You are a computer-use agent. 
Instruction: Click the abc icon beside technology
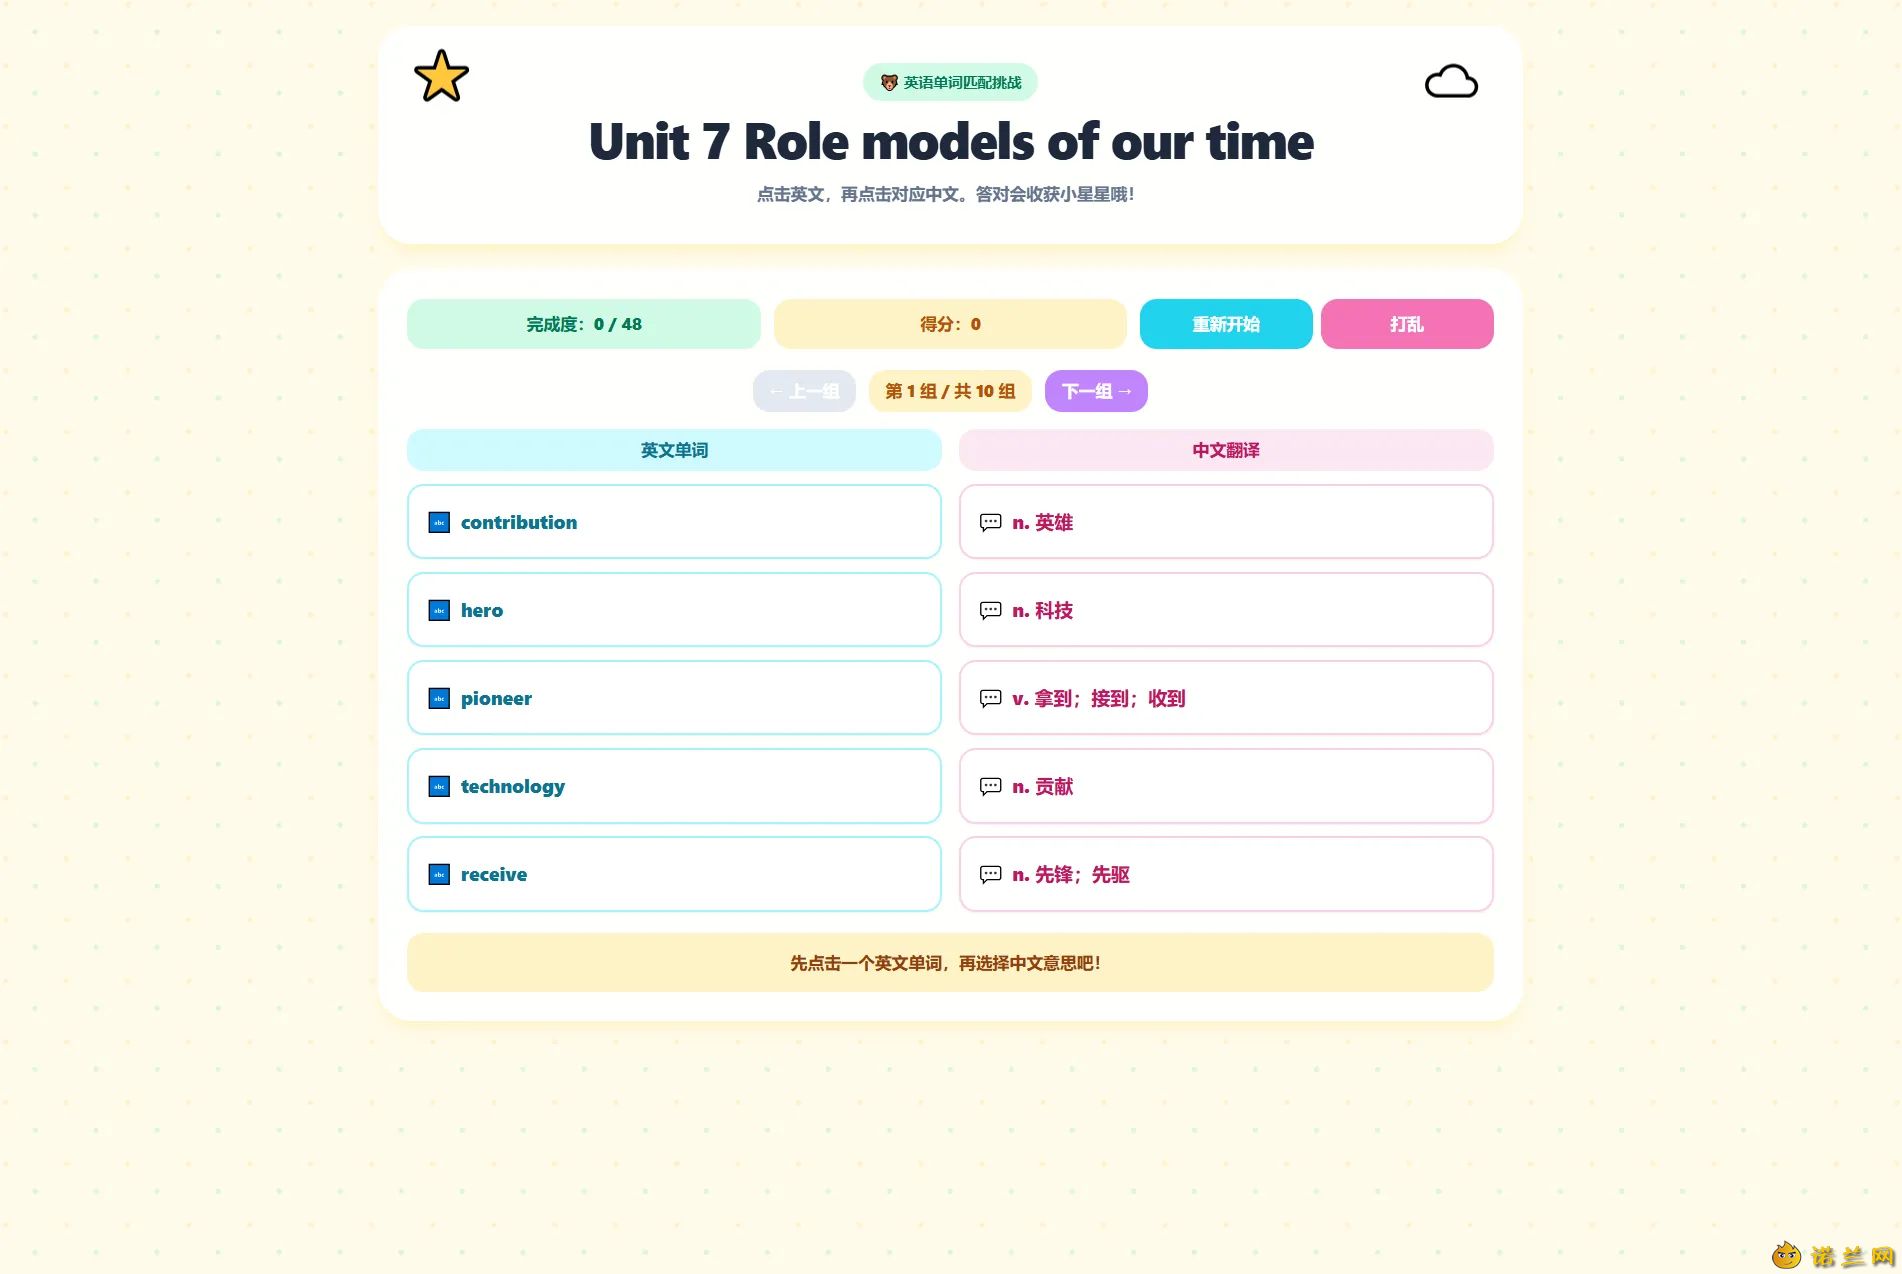tap(439, 786)
